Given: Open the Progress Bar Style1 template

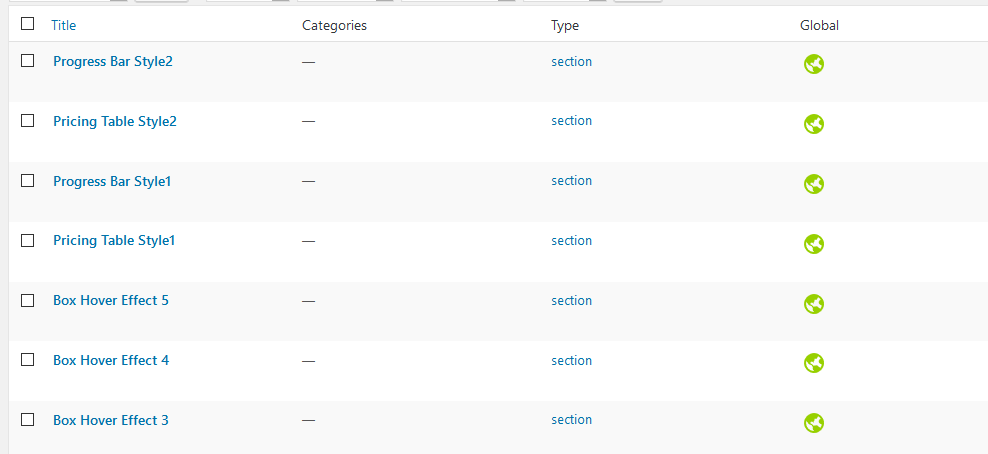Looking at the screenshot, I should pos(112,181).
